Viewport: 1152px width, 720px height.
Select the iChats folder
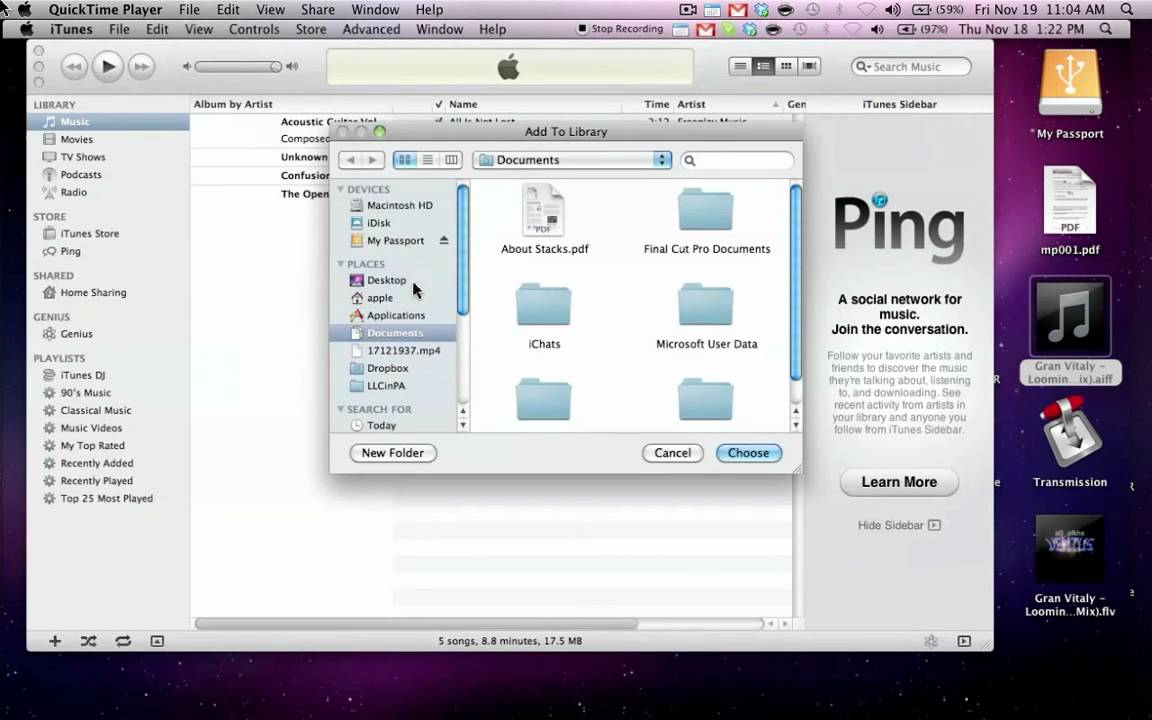coord(544,316)
